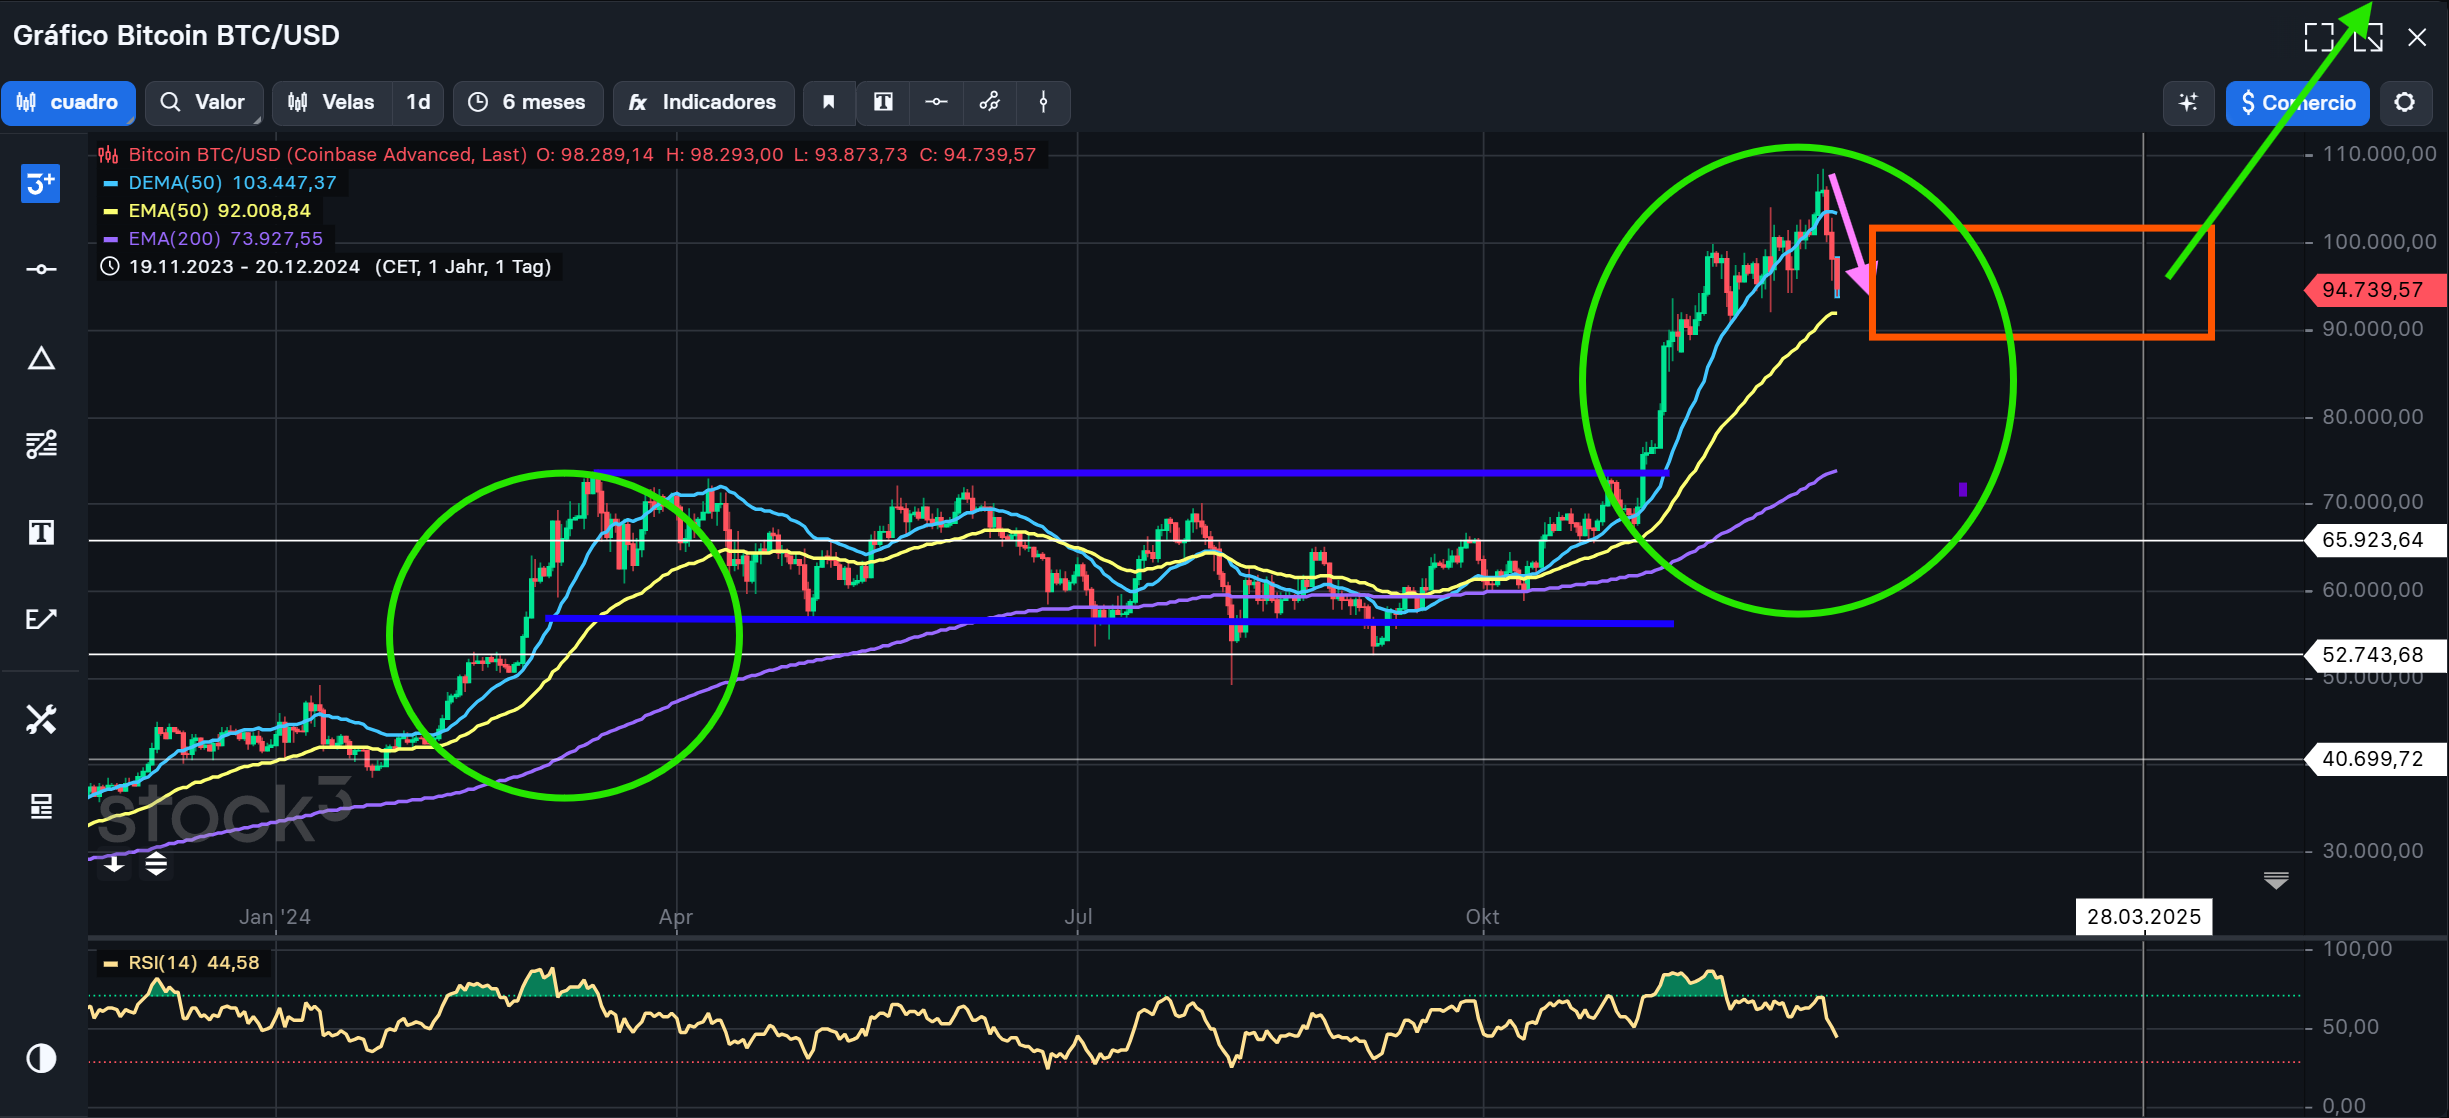2449x1118 pixels.
Task: Select the line drawing tool in sidebar
Action: (x=41, y=269)
